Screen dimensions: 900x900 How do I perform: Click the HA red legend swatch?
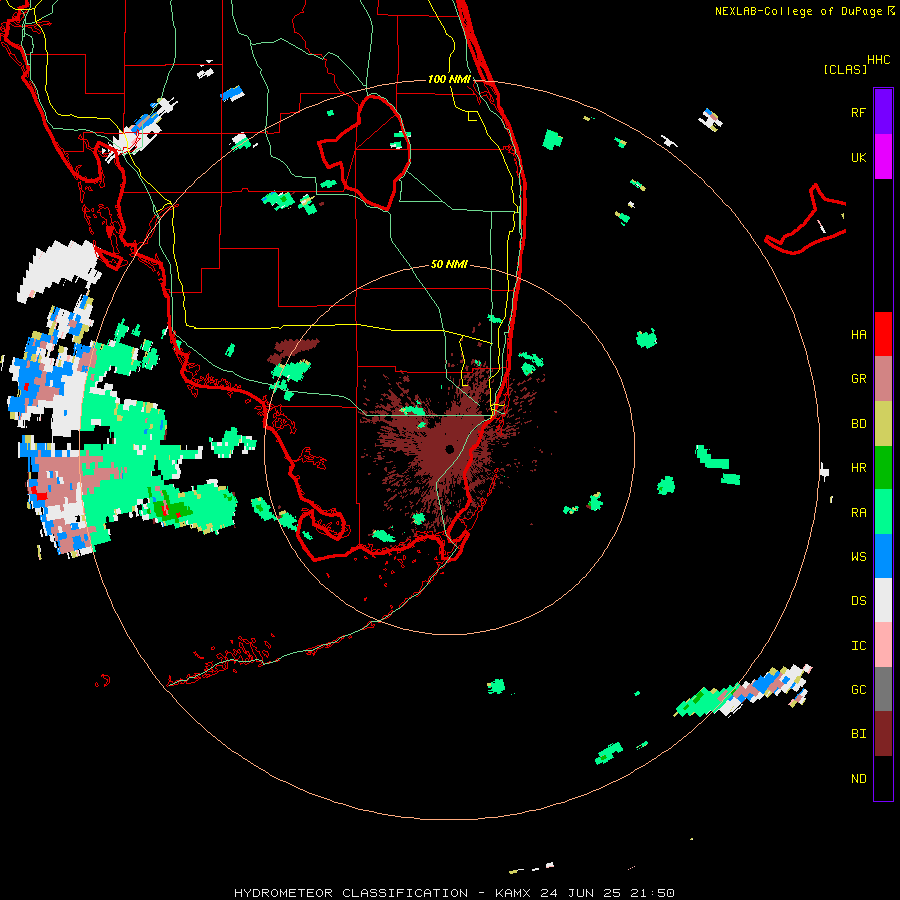point(883,334)
